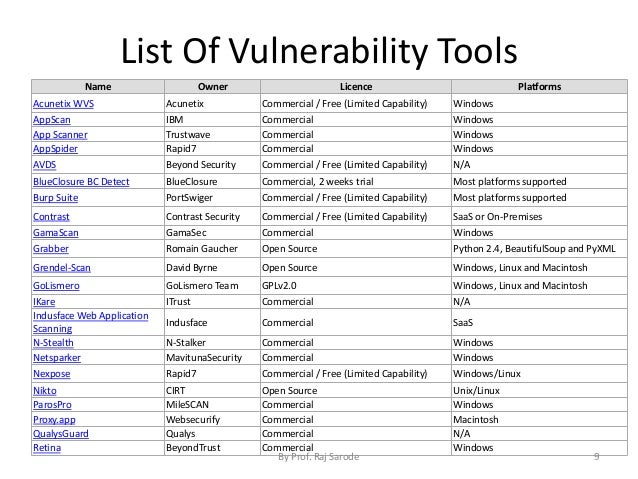
Task: Follow the GamaScan hyperlink
Action: (x=56, y=233)
